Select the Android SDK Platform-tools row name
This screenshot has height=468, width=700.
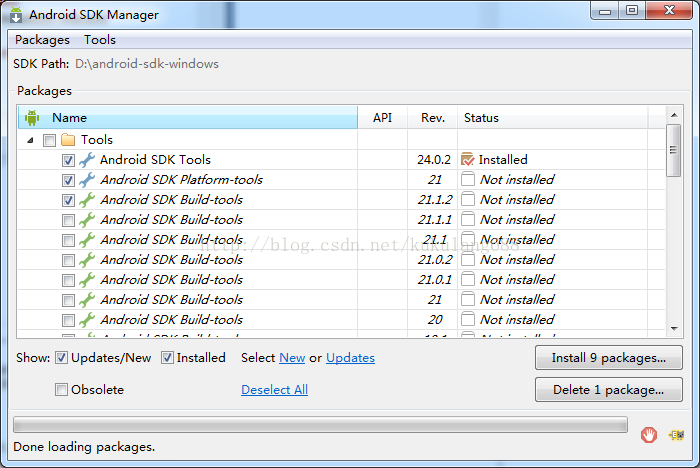182,180
